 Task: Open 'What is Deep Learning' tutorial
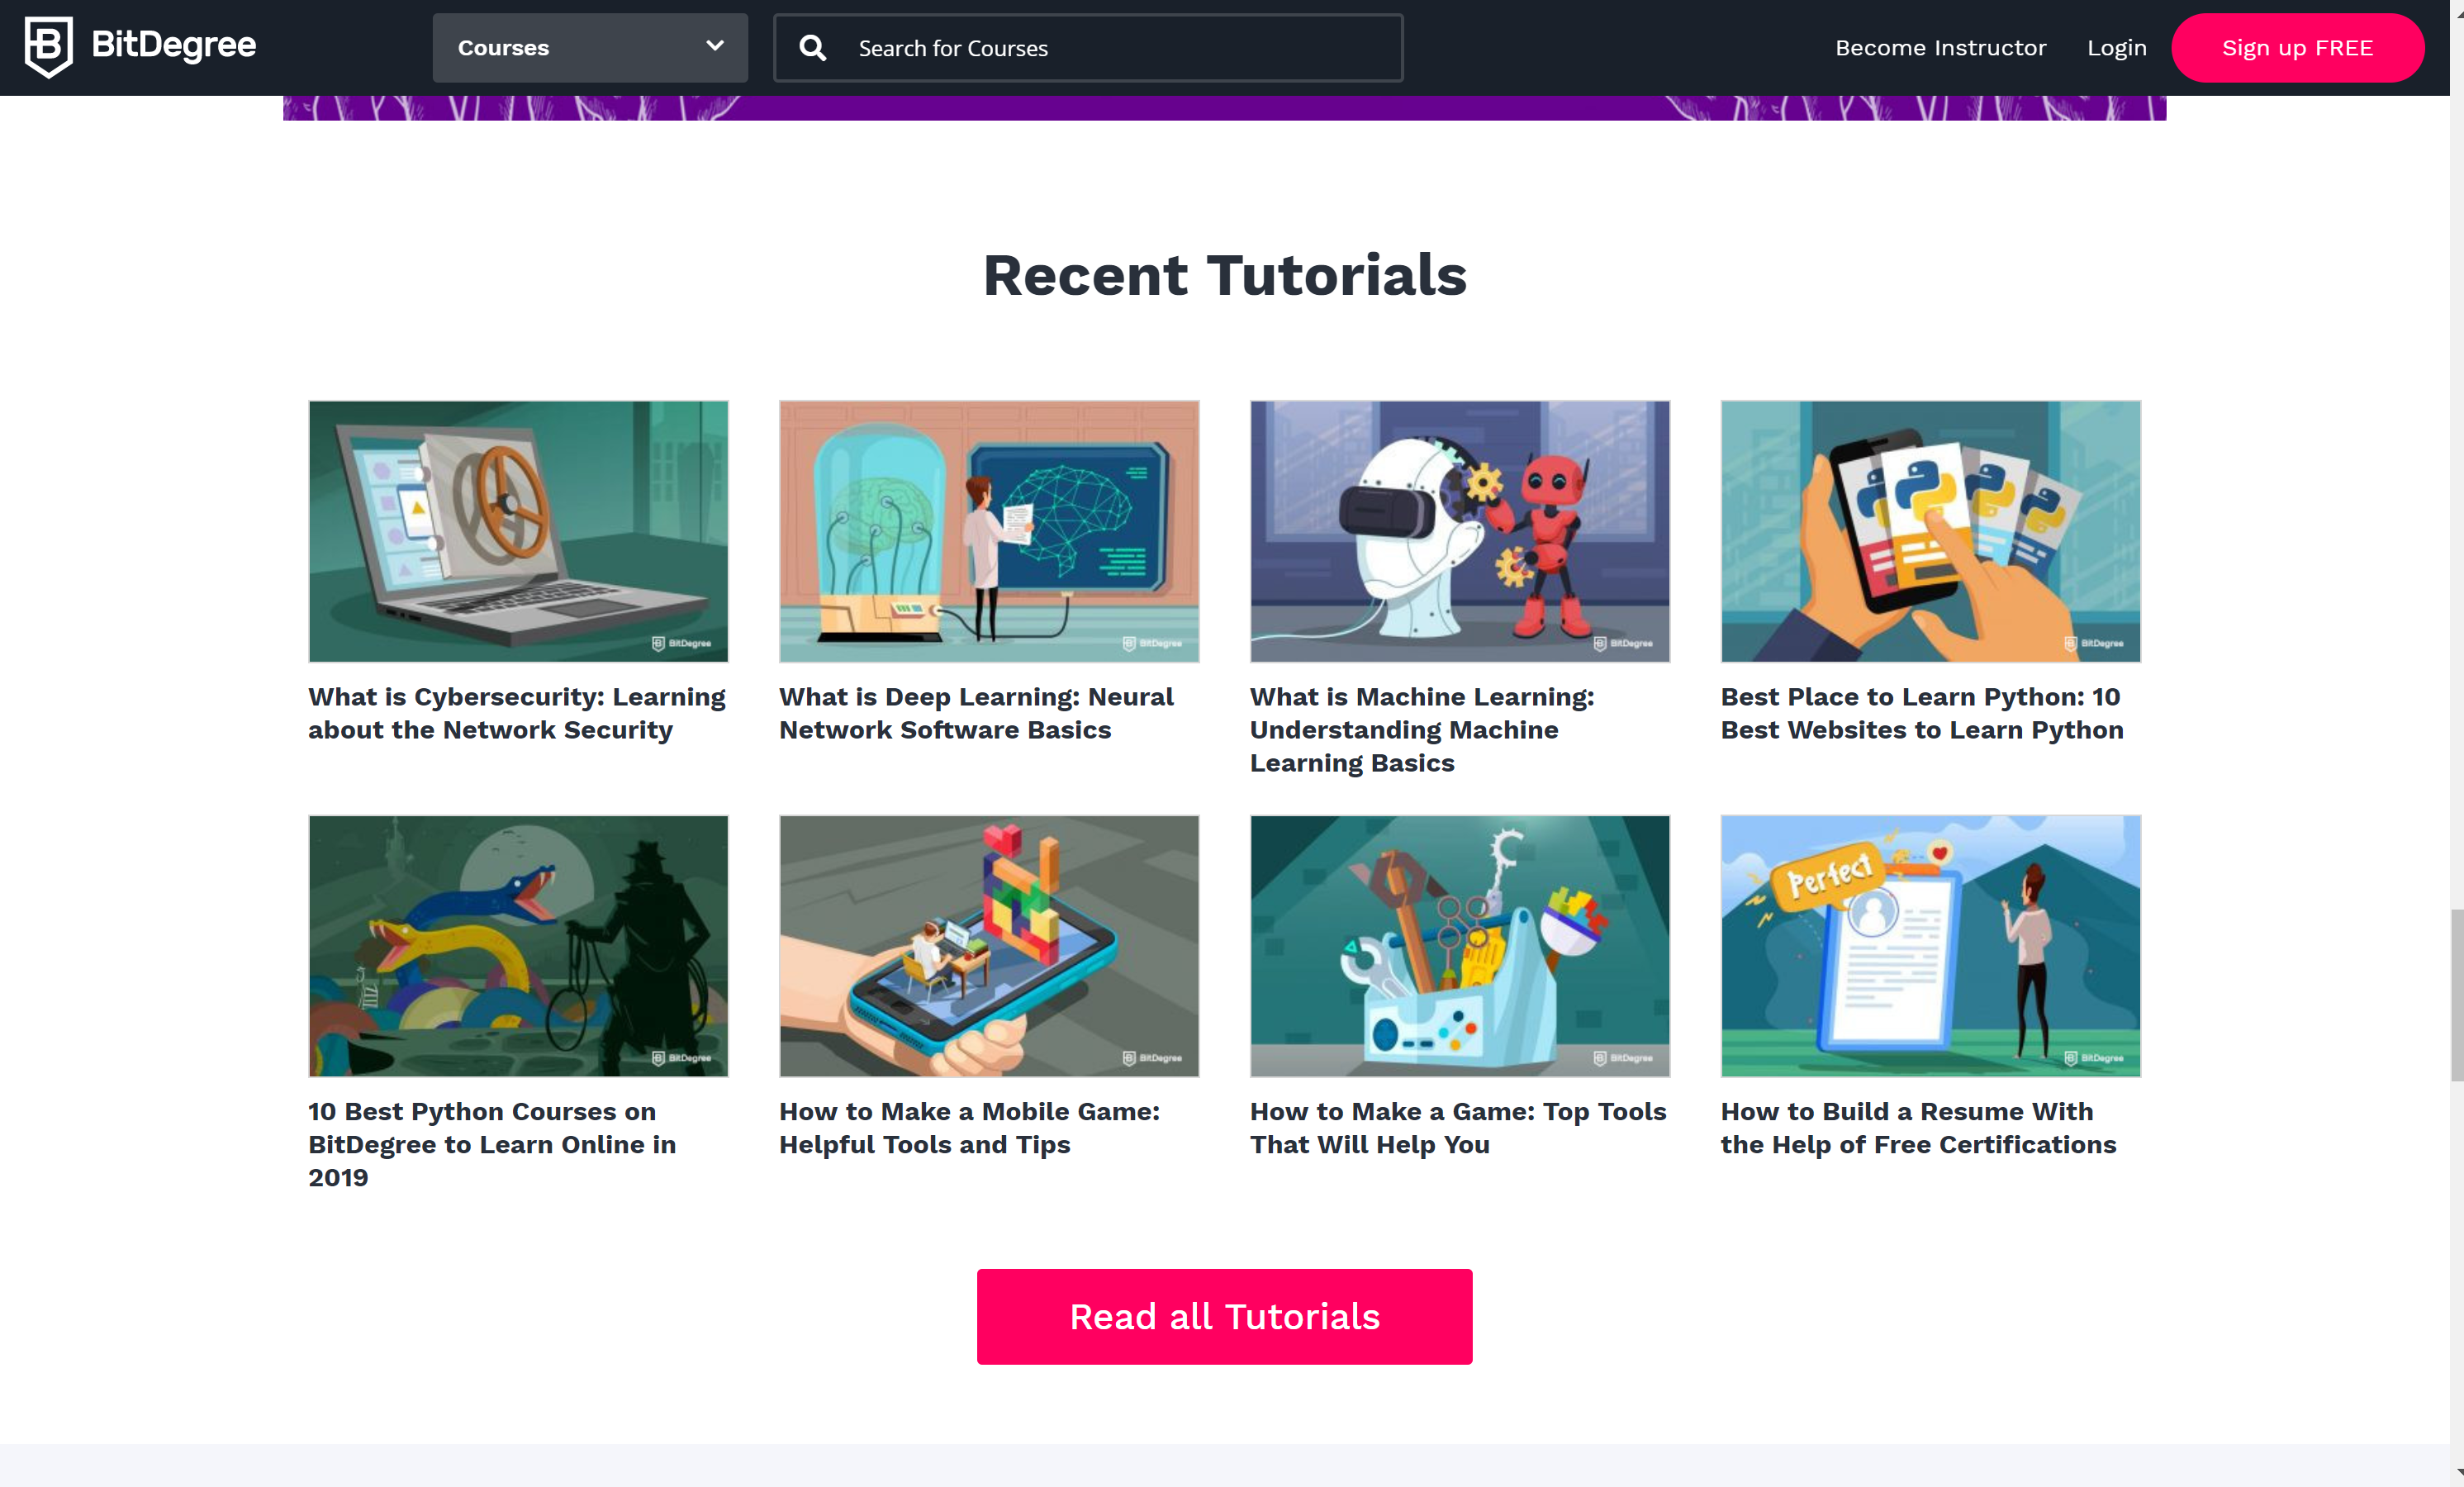point(976,713)
